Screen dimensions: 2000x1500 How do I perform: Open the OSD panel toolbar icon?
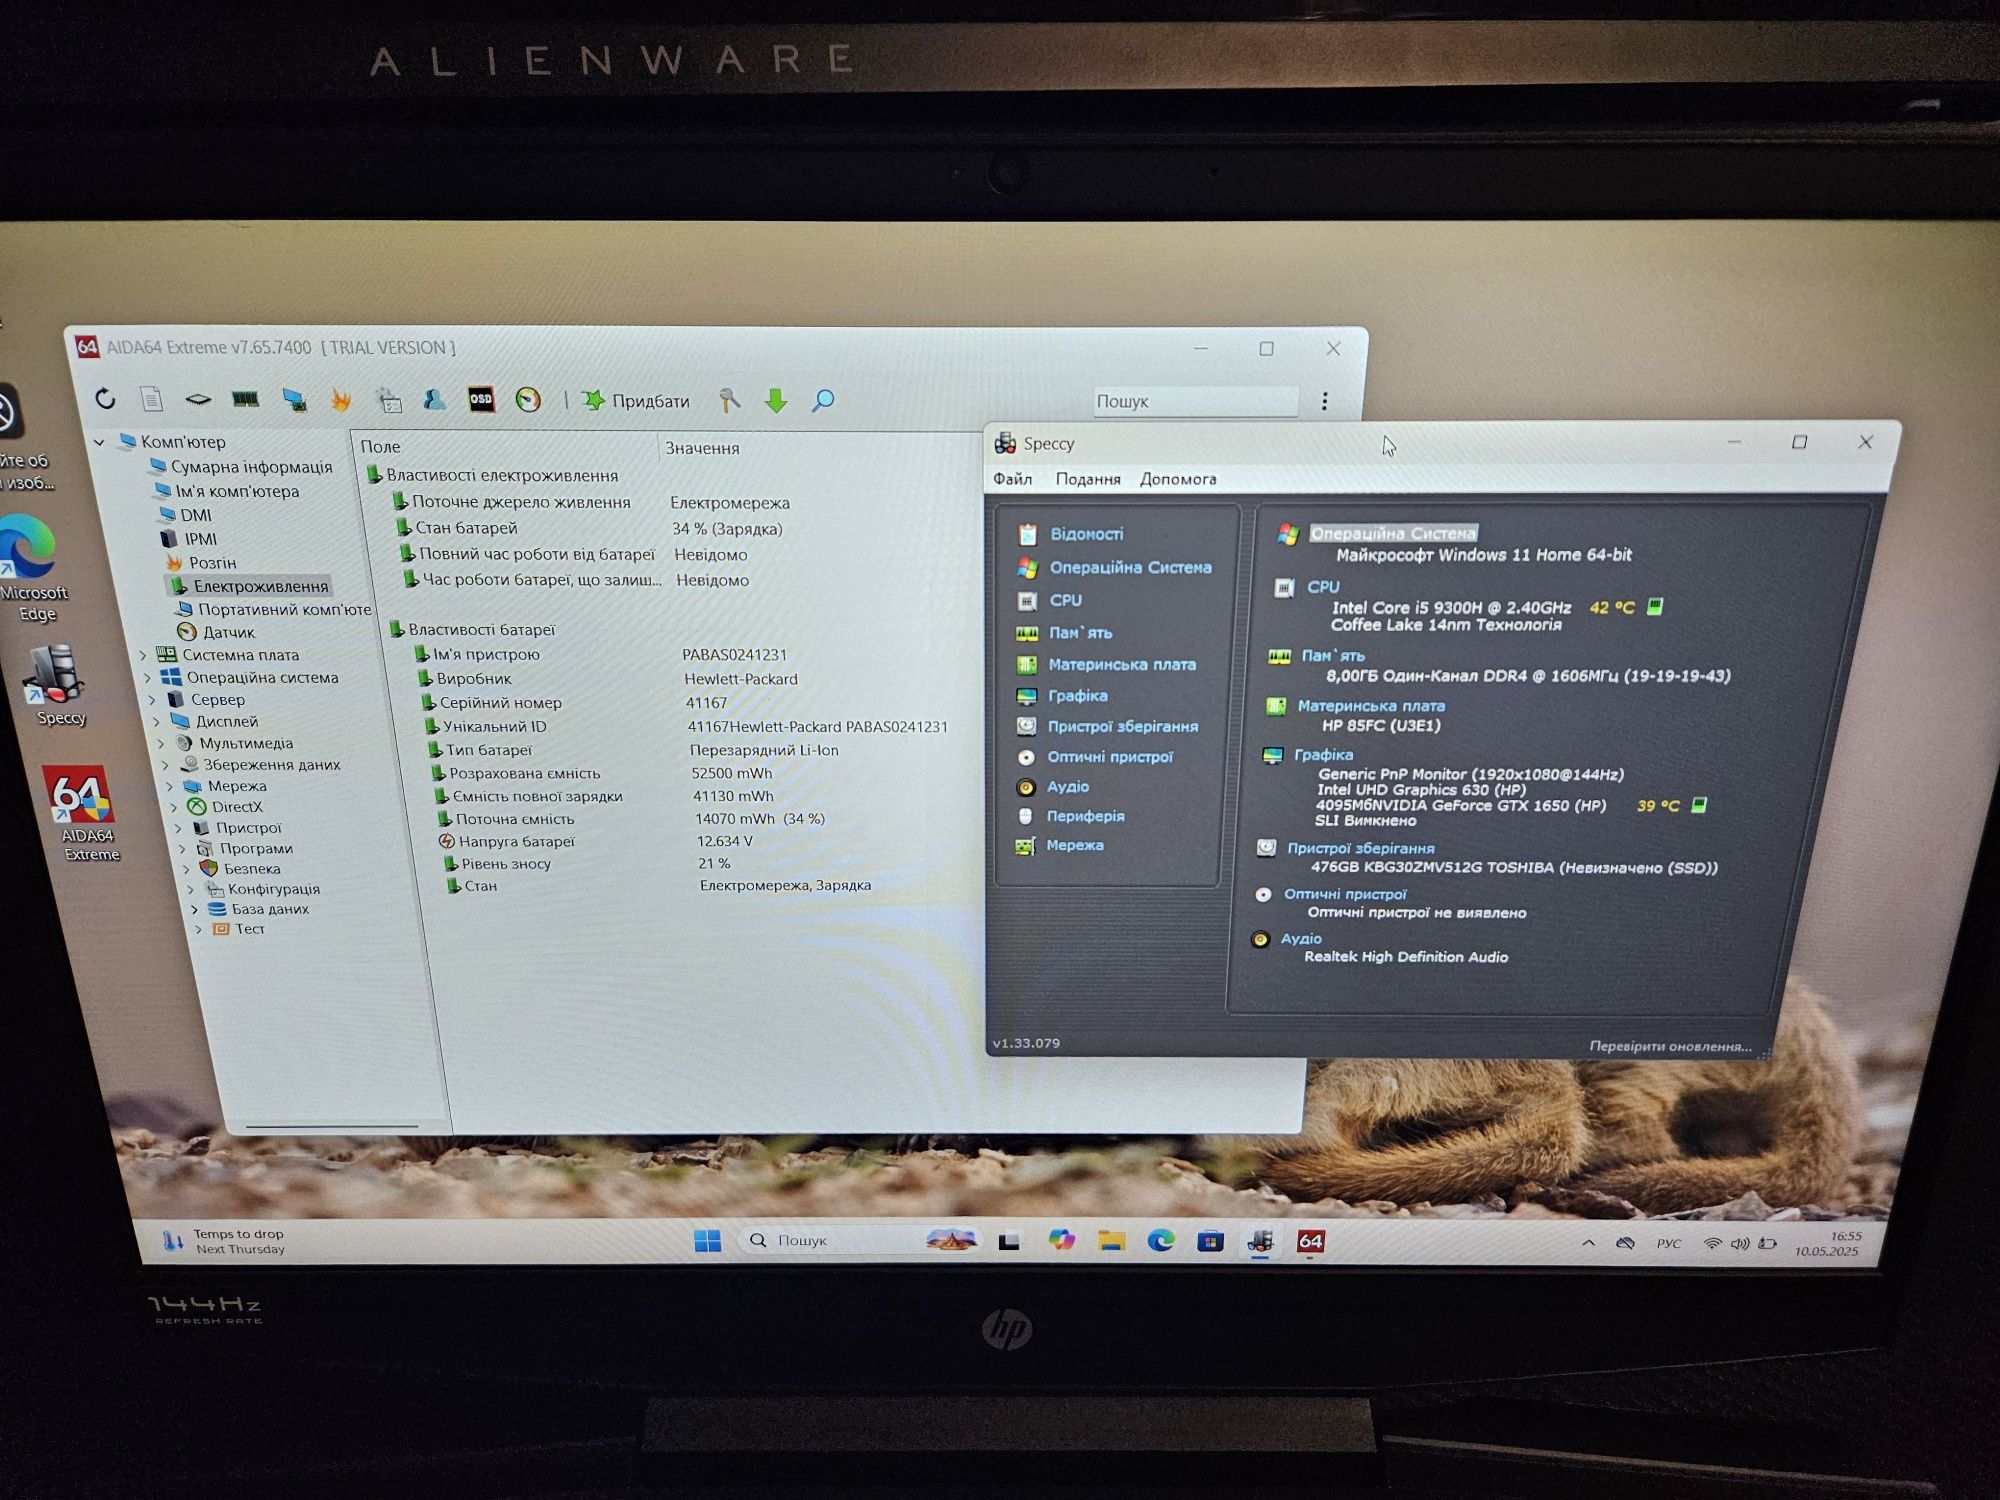[481, 400]
